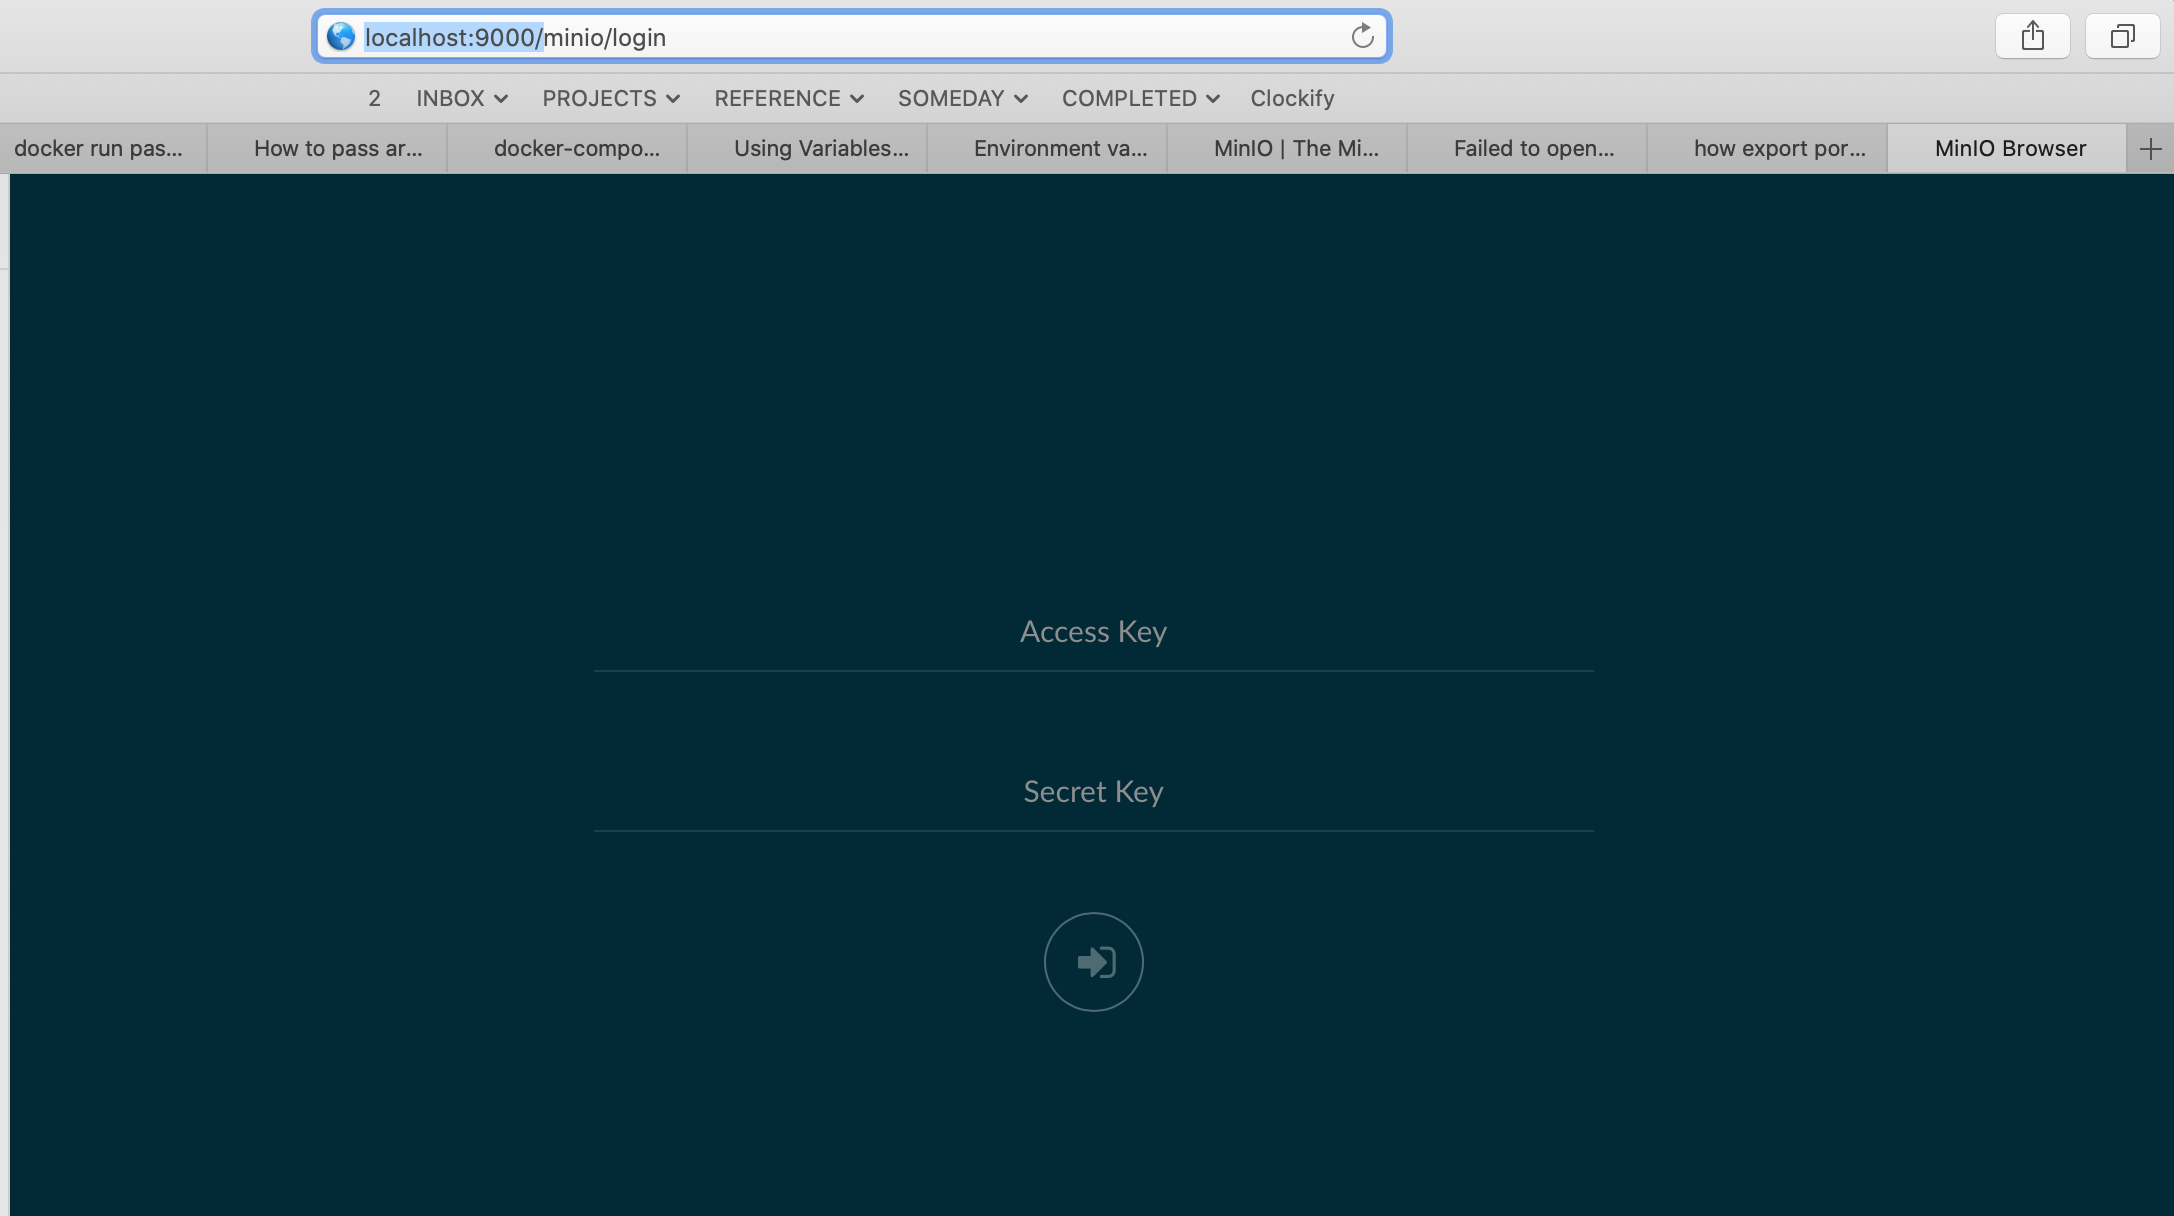
Task: Expand the INBOX bookmarks folder
Action: (462, 98)
